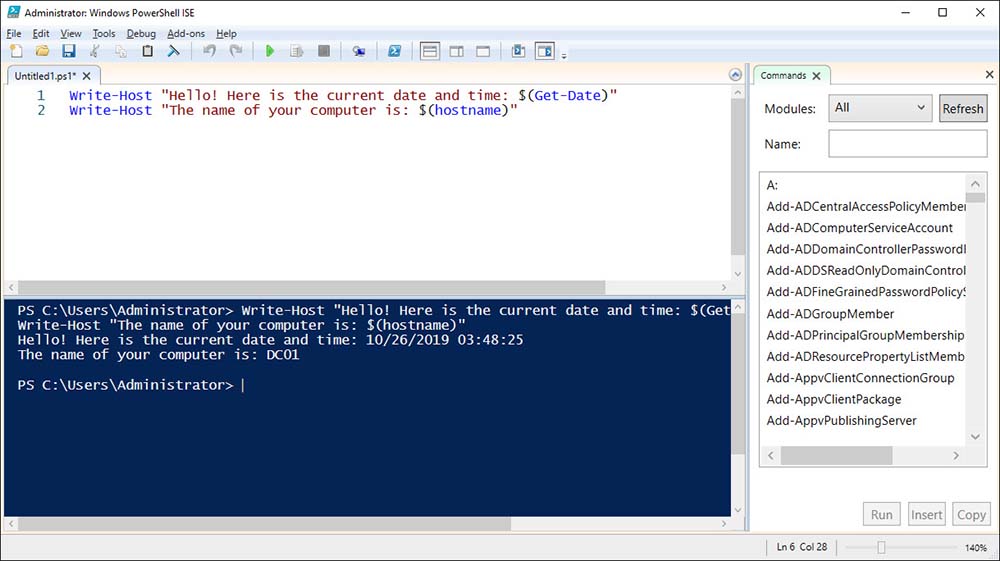Select Add-ADResourcePropertyListMemb command entry
1000x561 pixels.
[x=865, y=356]
